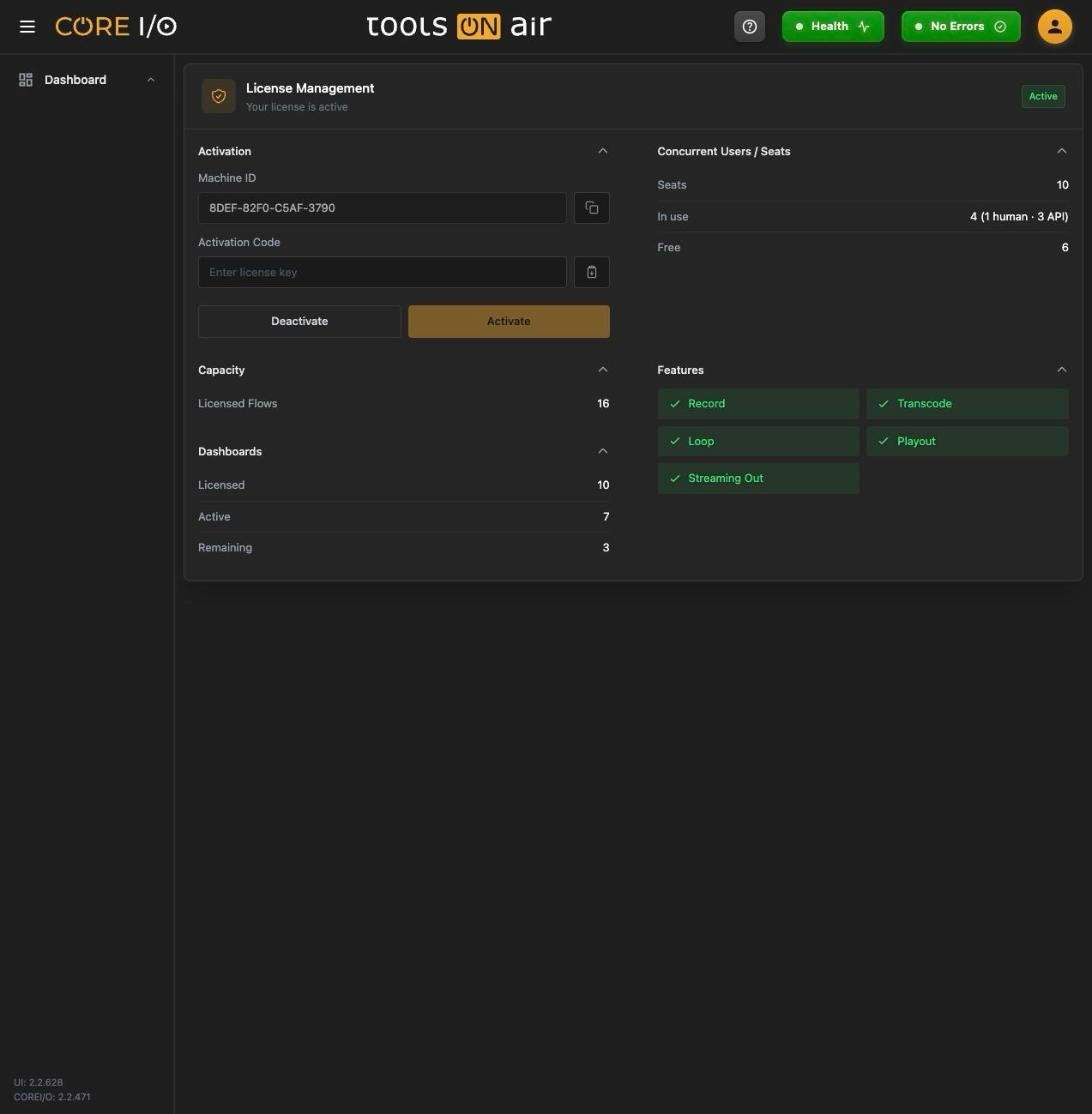Click the 'Activation Code' label
The width and height of the screenshot is (1092, 1114).
(x=239, y=242)
